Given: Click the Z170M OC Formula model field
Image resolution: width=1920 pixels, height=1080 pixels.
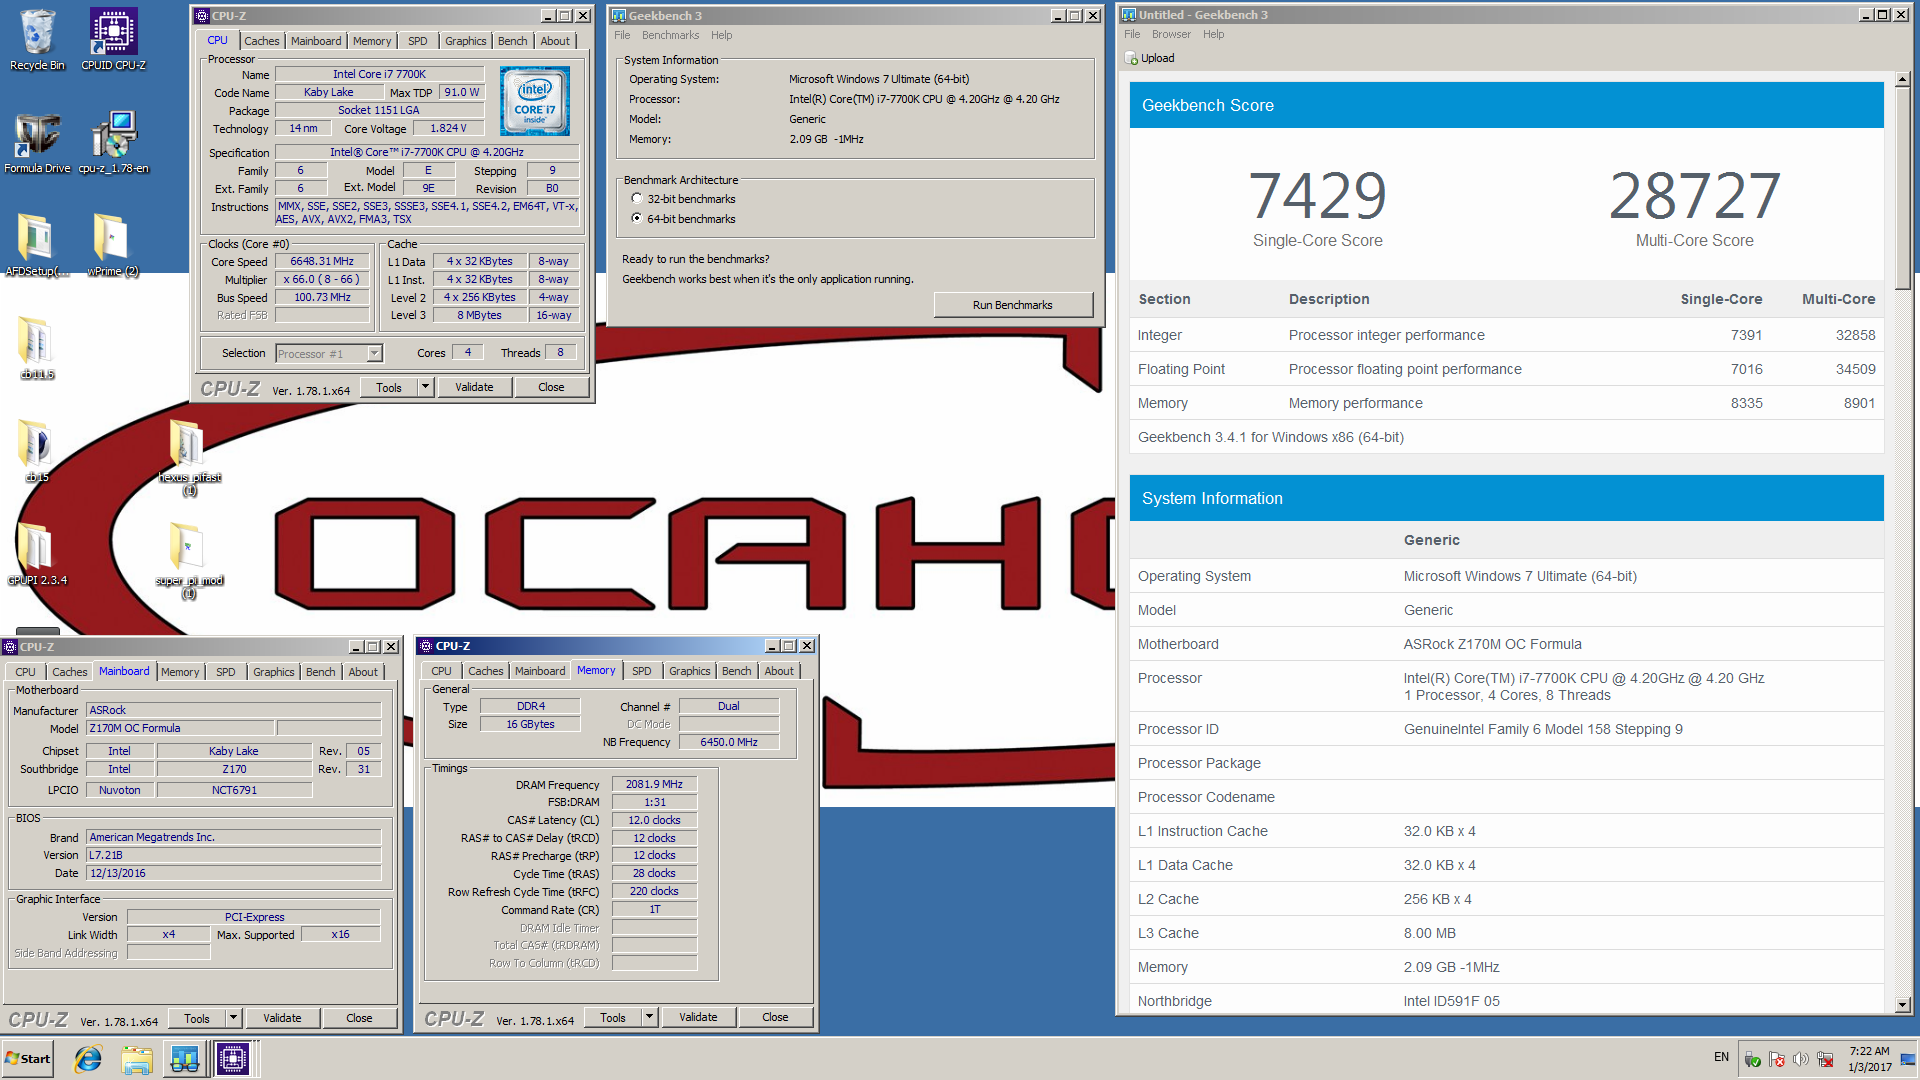Looking at the screenshot, I should (180, 728).
